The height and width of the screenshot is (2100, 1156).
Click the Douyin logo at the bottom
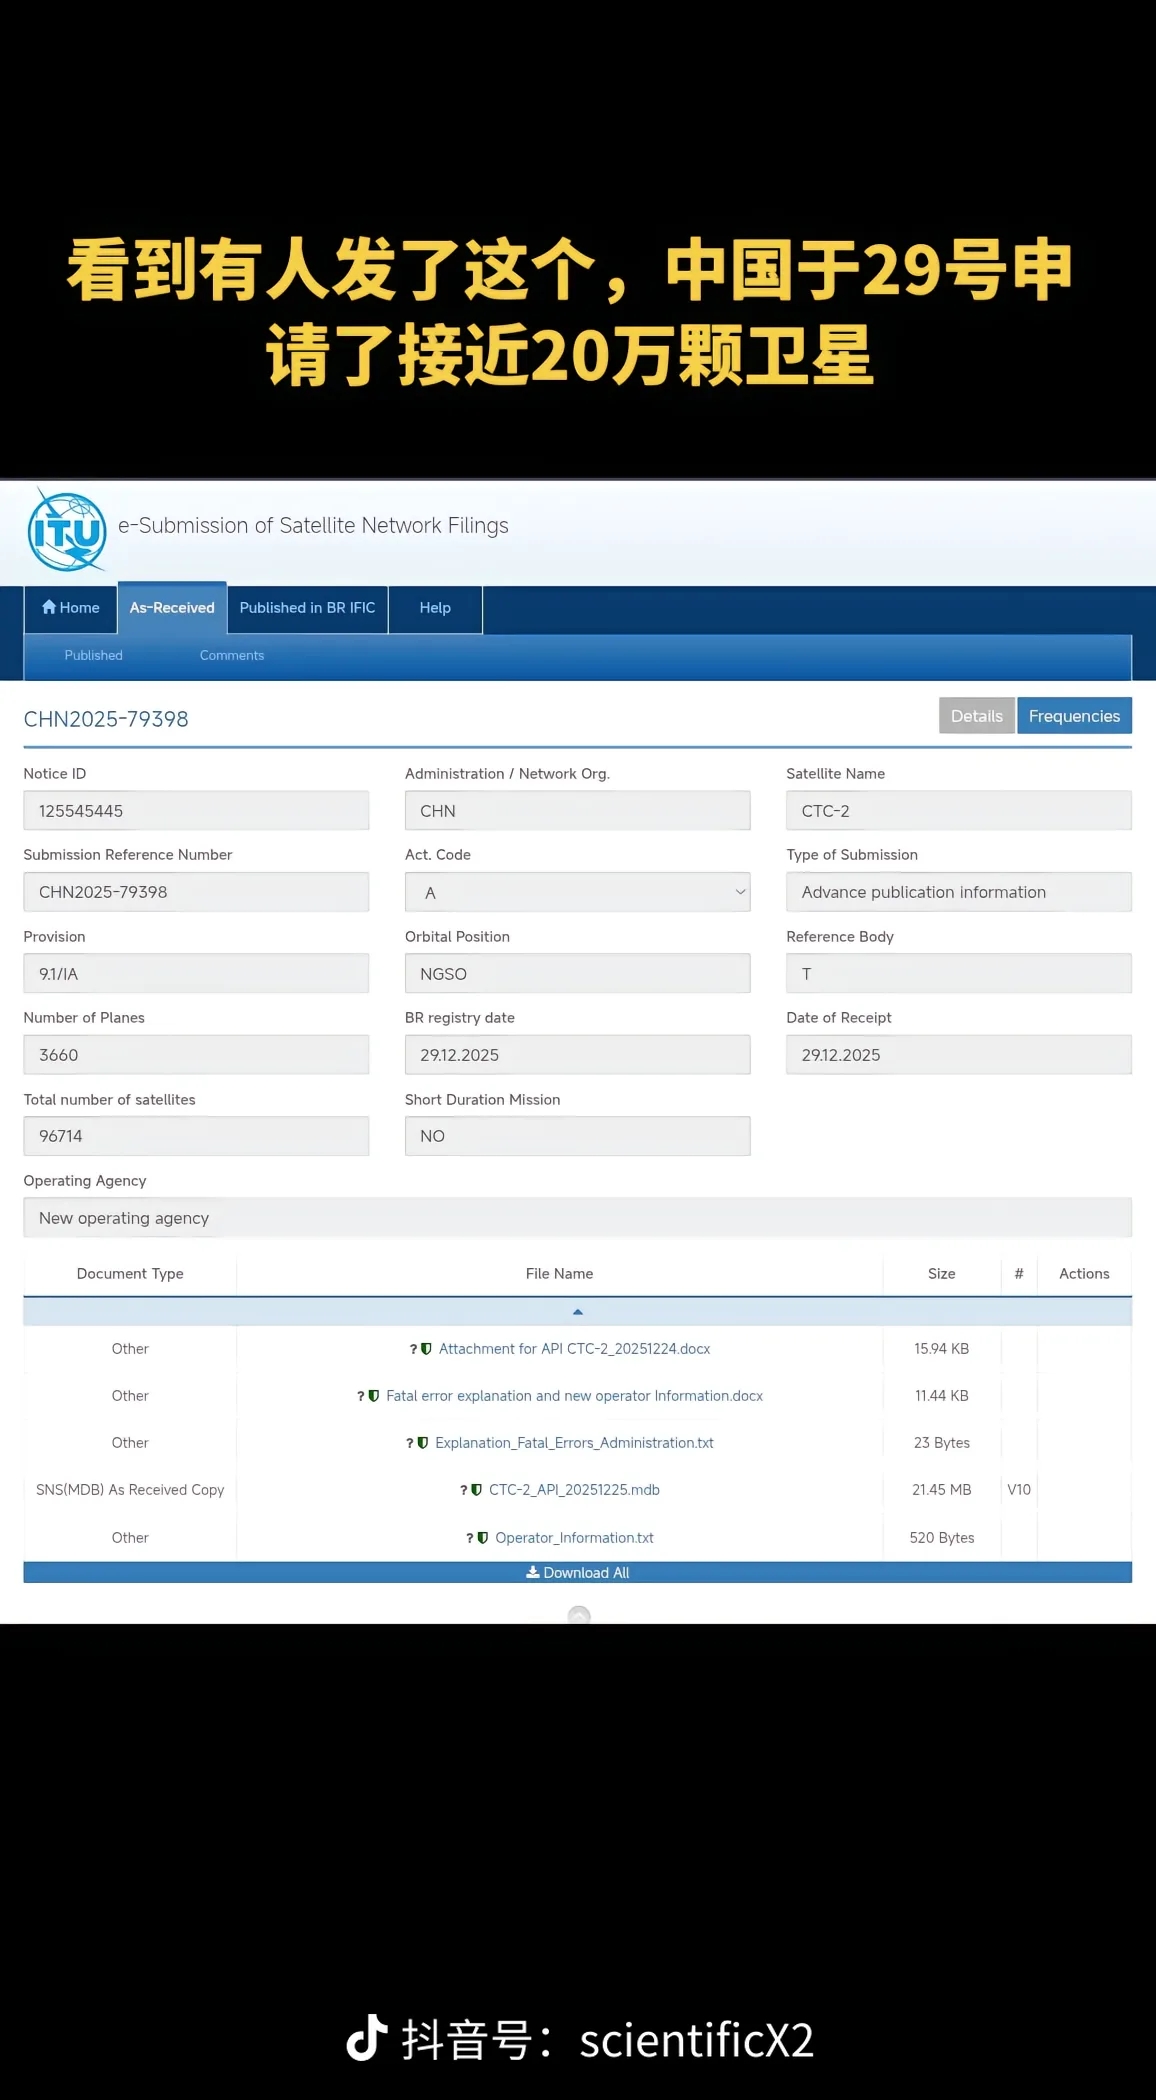367,2038
